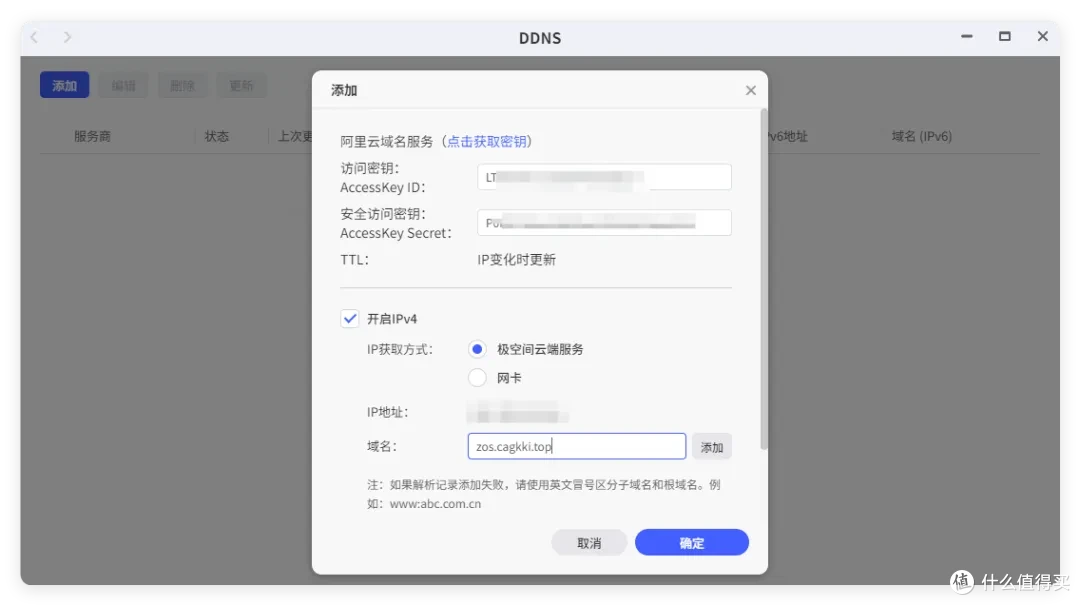Click the dialog's vertical scrollbar
The height and width of the screenshot is (605, 1080).
(763, 279)
